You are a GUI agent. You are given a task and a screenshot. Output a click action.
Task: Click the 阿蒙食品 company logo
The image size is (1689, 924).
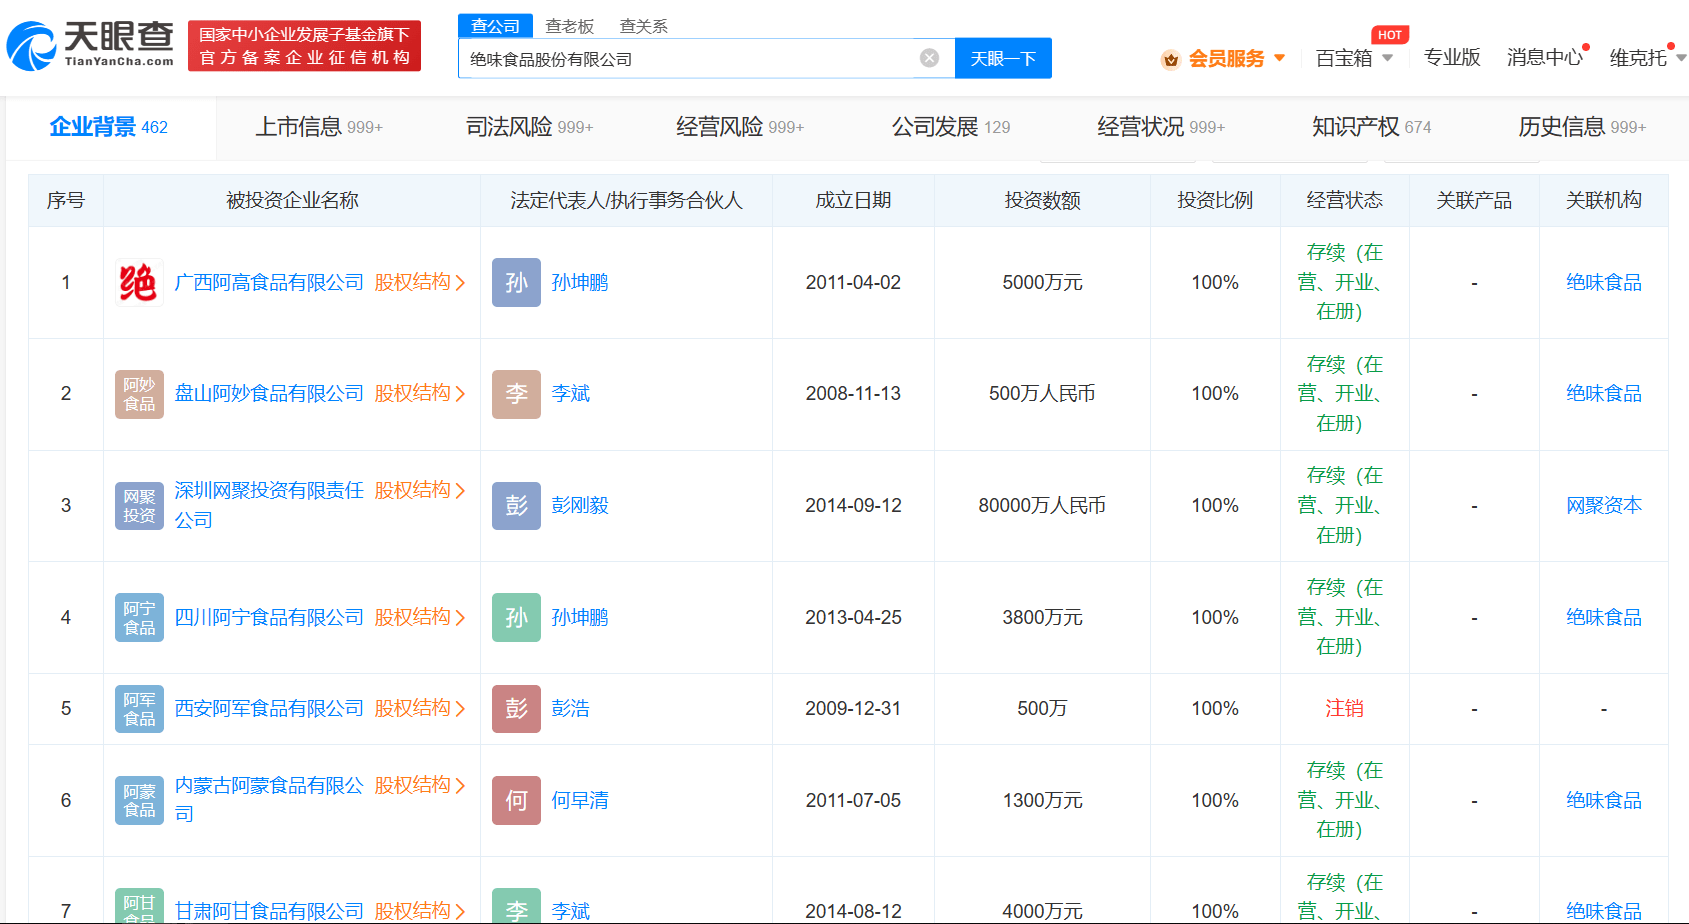(x=139, y=800)
